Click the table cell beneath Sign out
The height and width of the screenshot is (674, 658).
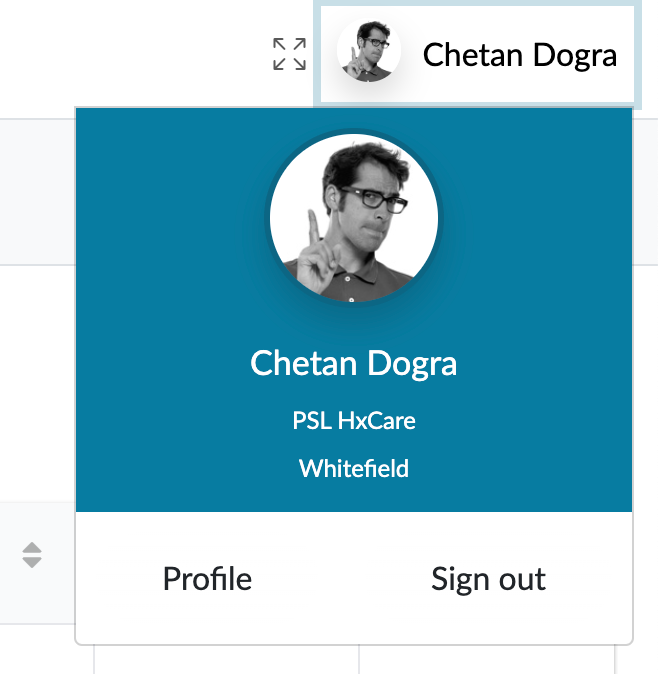coord(486,660)
